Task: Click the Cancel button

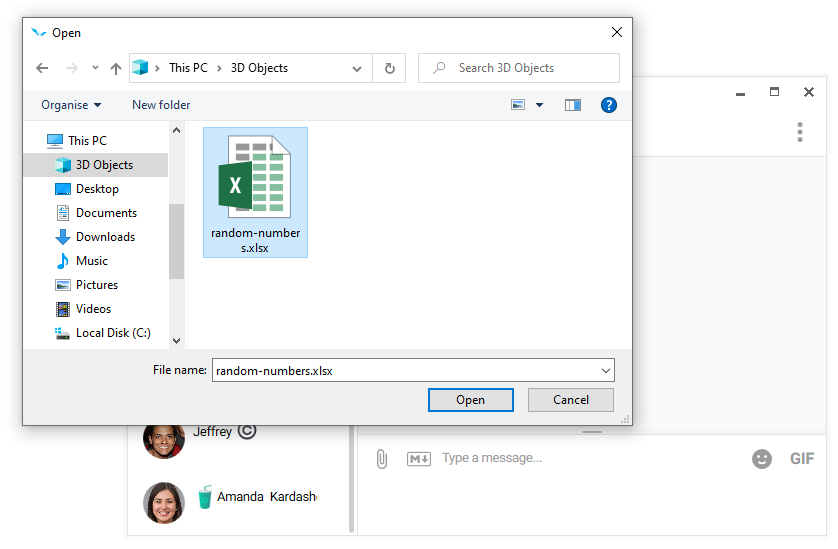Action: (571, 400)
